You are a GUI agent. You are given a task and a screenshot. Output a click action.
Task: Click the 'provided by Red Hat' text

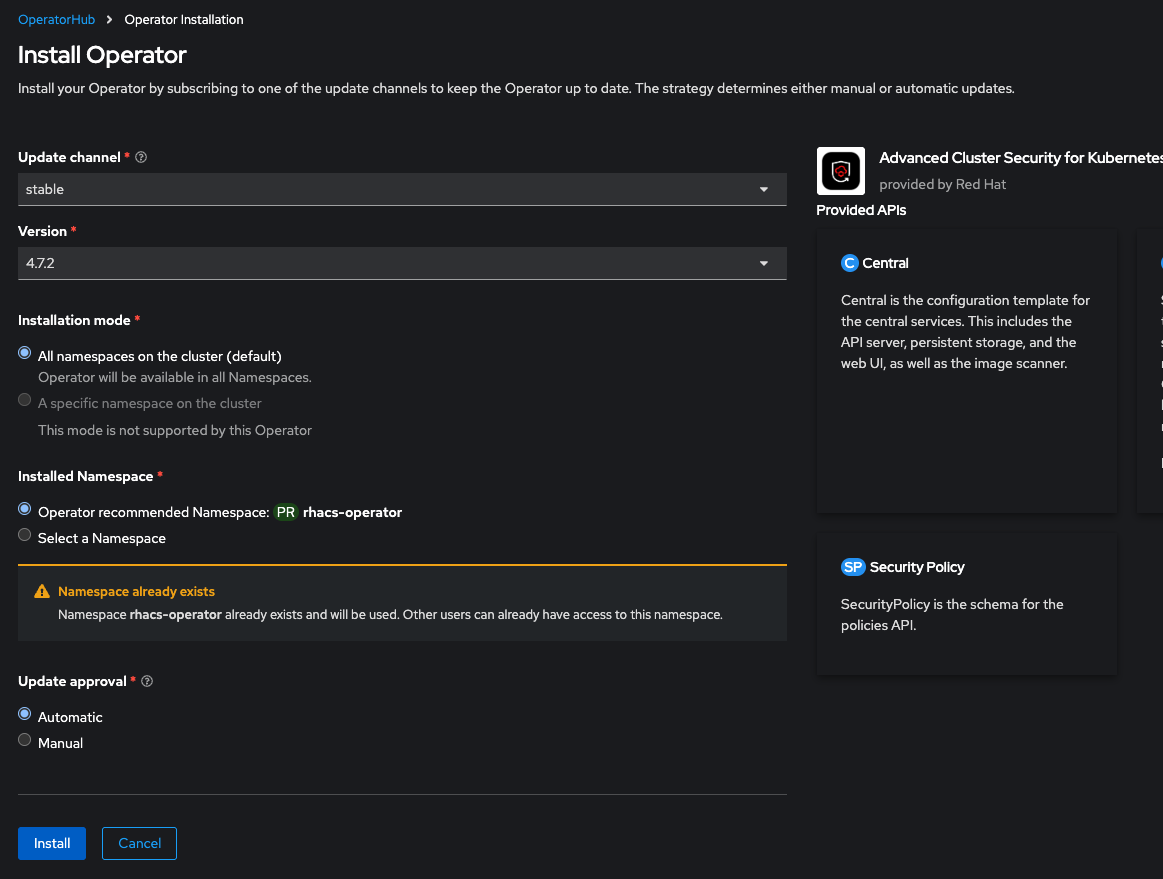[x=942, y=184]
